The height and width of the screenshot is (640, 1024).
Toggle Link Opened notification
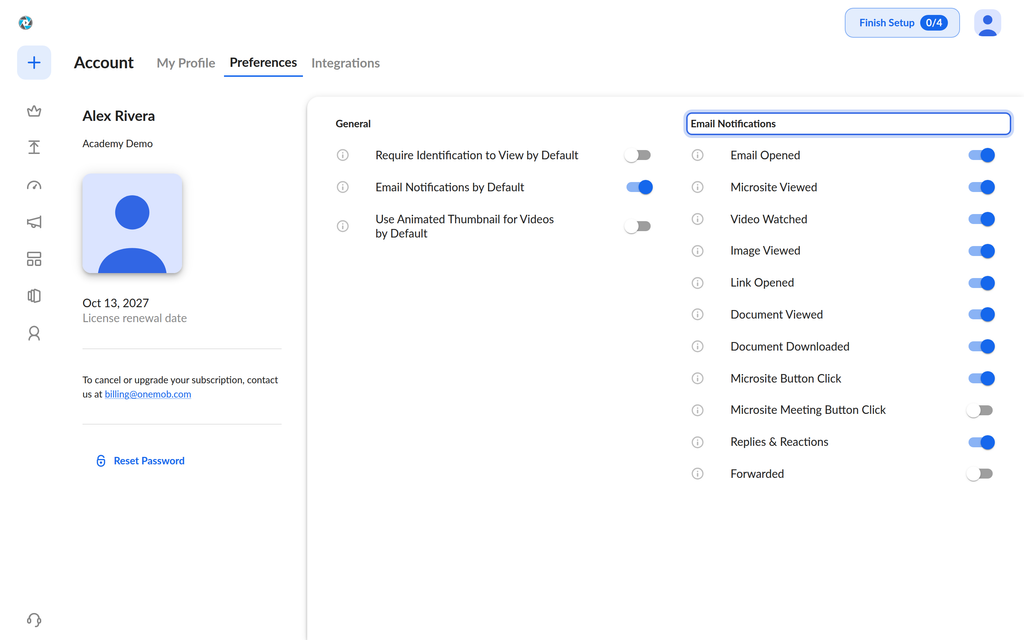click(981, 283)
